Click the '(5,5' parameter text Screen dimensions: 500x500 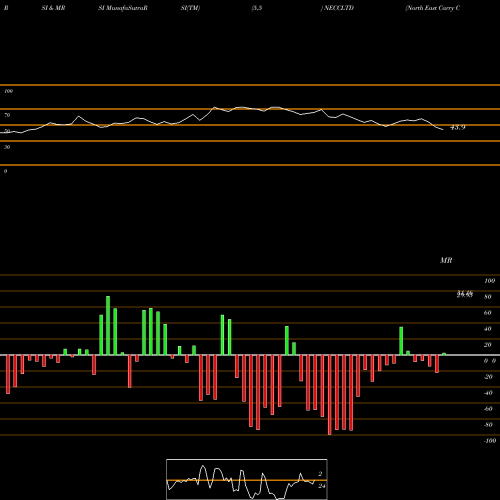(257, 8)
